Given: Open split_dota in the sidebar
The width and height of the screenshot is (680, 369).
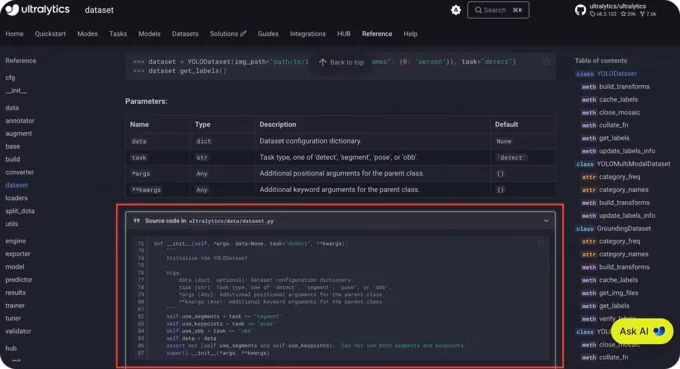Looking at the screenshot, I should pyautogui.click(x=20, y=211).
